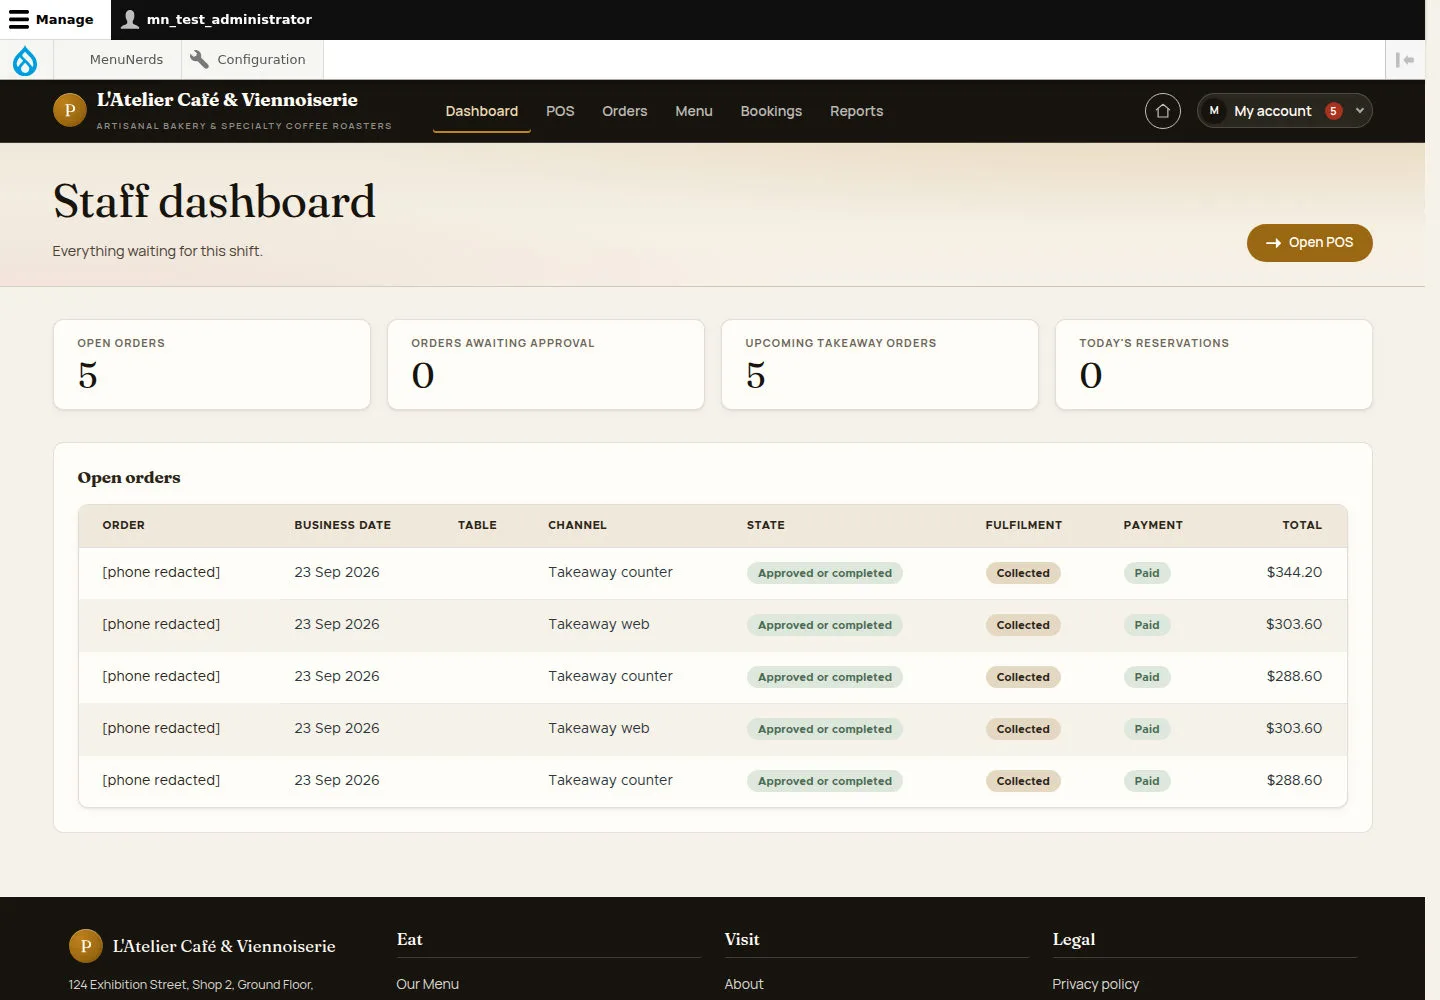Open the Bookings navigation tab
Viewport: 1440px width, 1000px height.
[x=771, y=111]
